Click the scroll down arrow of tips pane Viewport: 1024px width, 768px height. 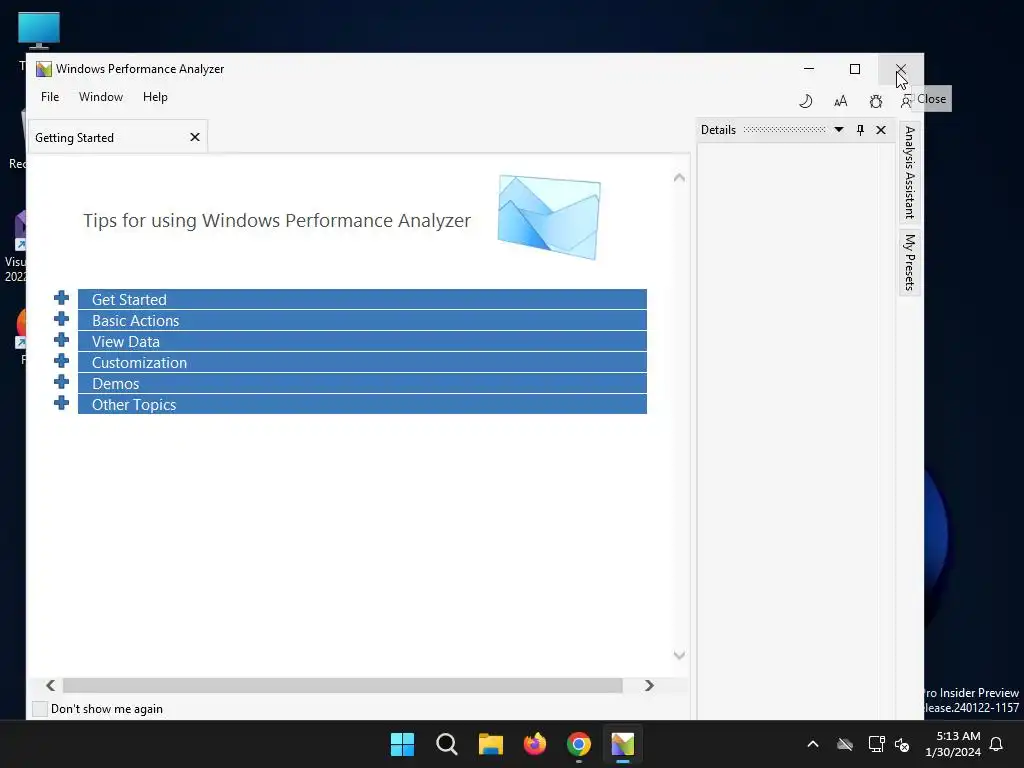679,655
